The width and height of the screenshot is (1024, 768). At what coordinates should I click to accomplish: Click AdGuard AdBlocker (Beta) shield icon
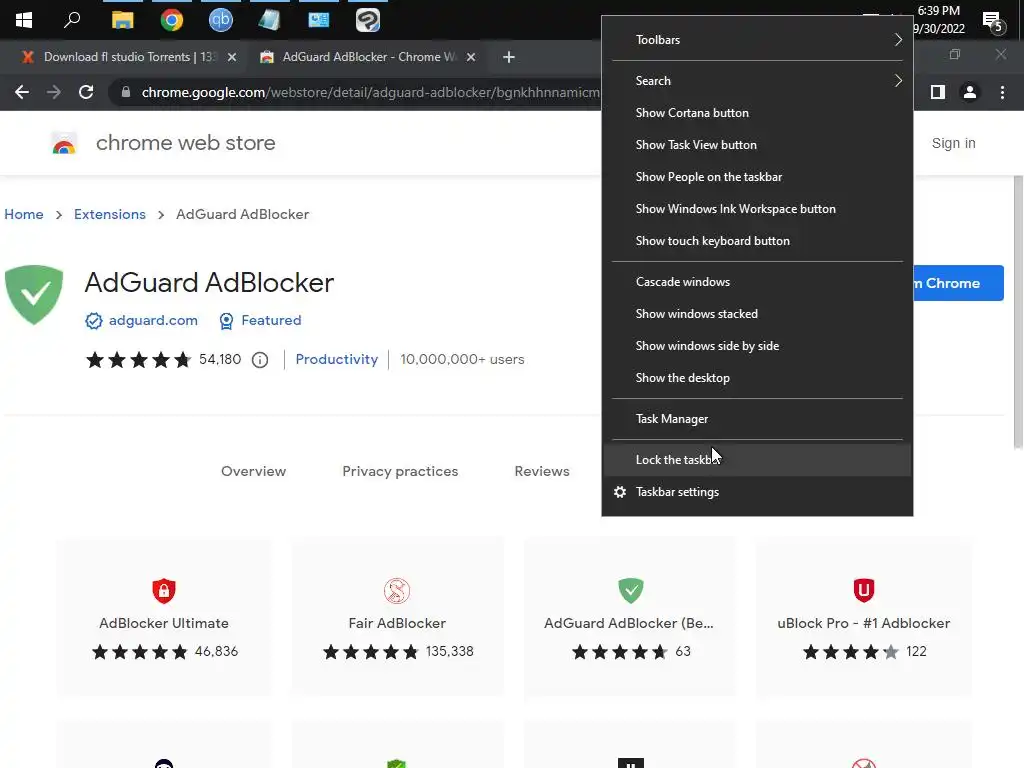coord(631,590)
